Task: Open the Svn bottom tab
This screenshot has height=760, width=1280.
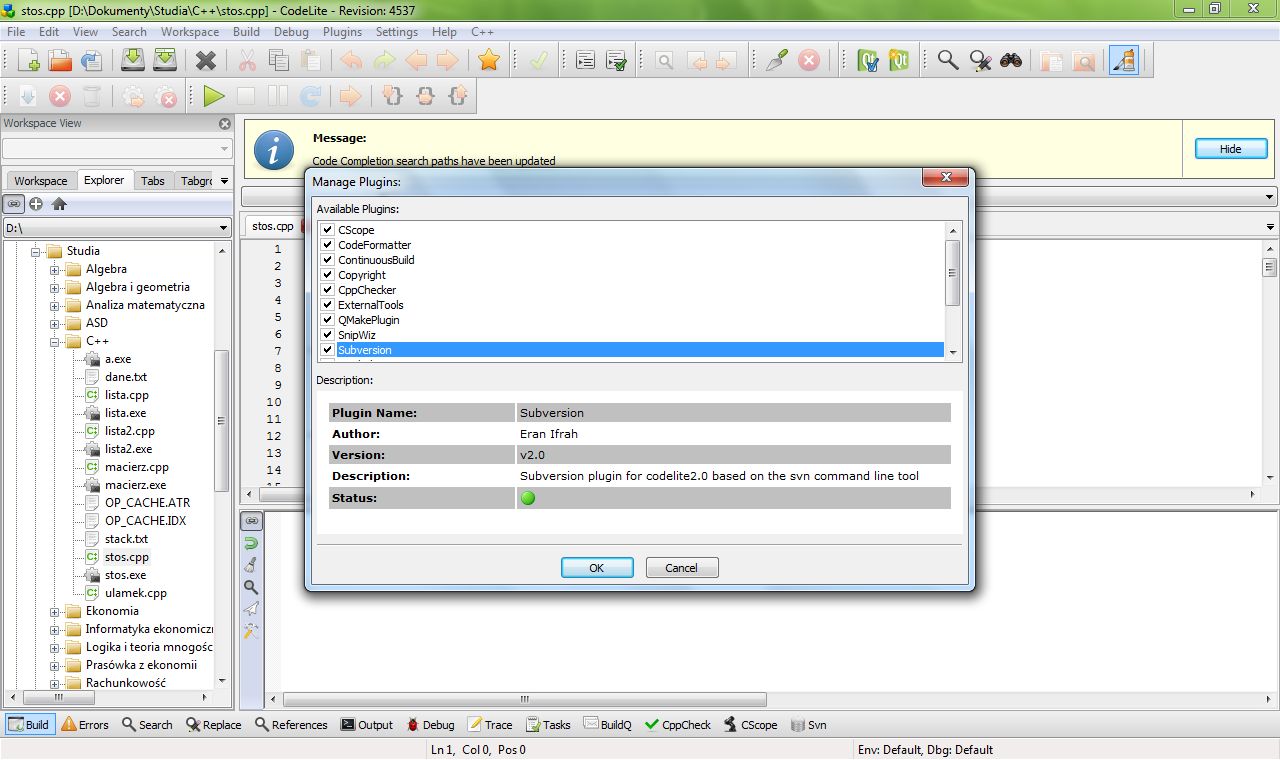Action: click(808, 725)
